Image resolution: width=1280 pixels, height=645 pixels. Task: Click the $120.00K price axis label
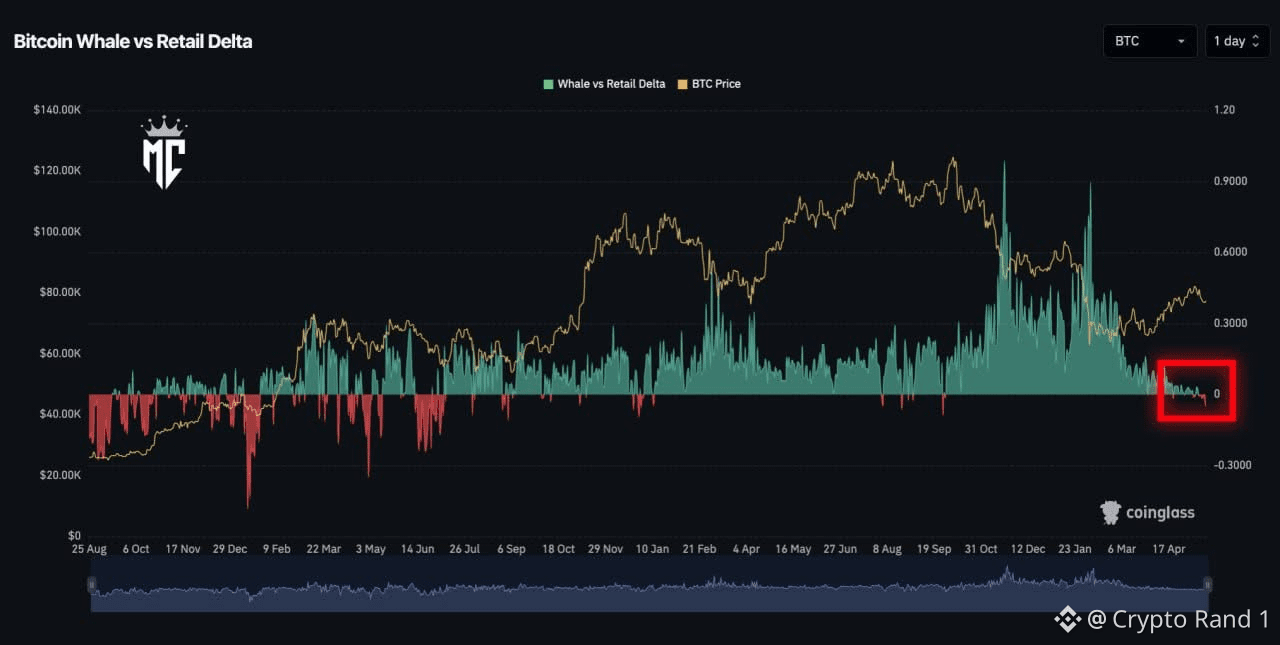pyautogui.click(x=56, y=171)
